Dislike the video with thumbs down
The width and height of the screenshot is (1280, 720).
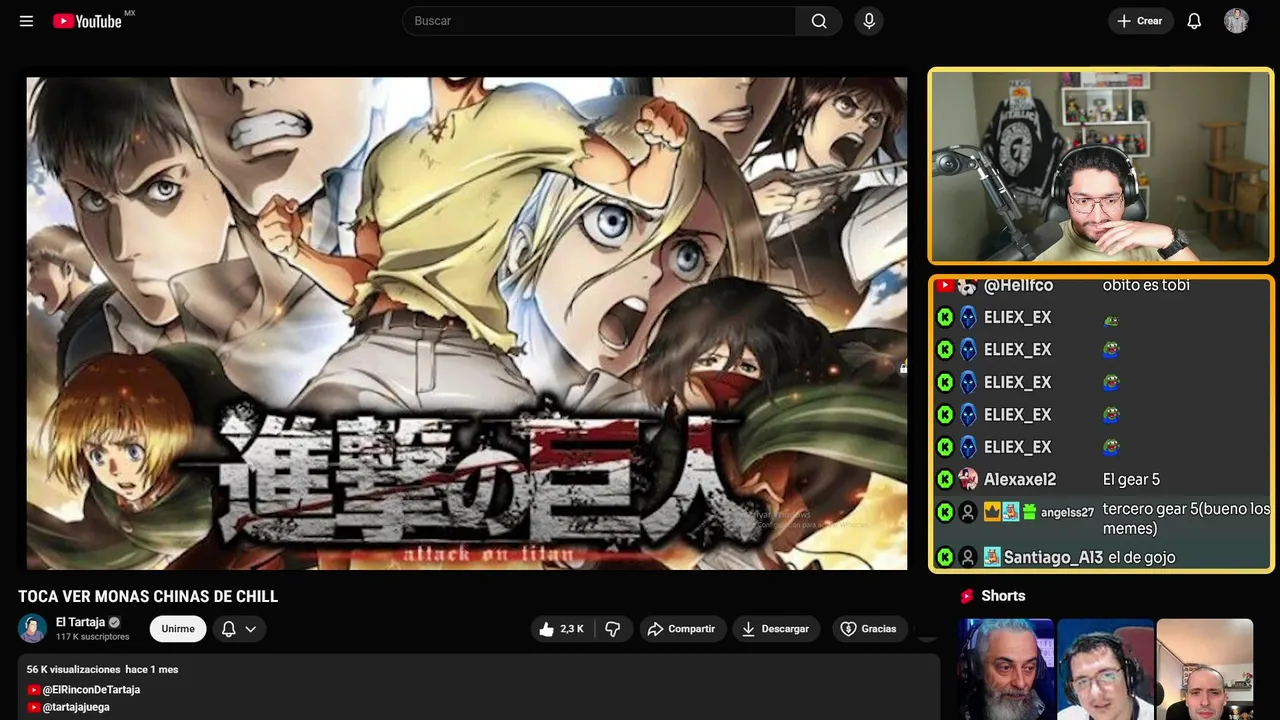[613, 629]
